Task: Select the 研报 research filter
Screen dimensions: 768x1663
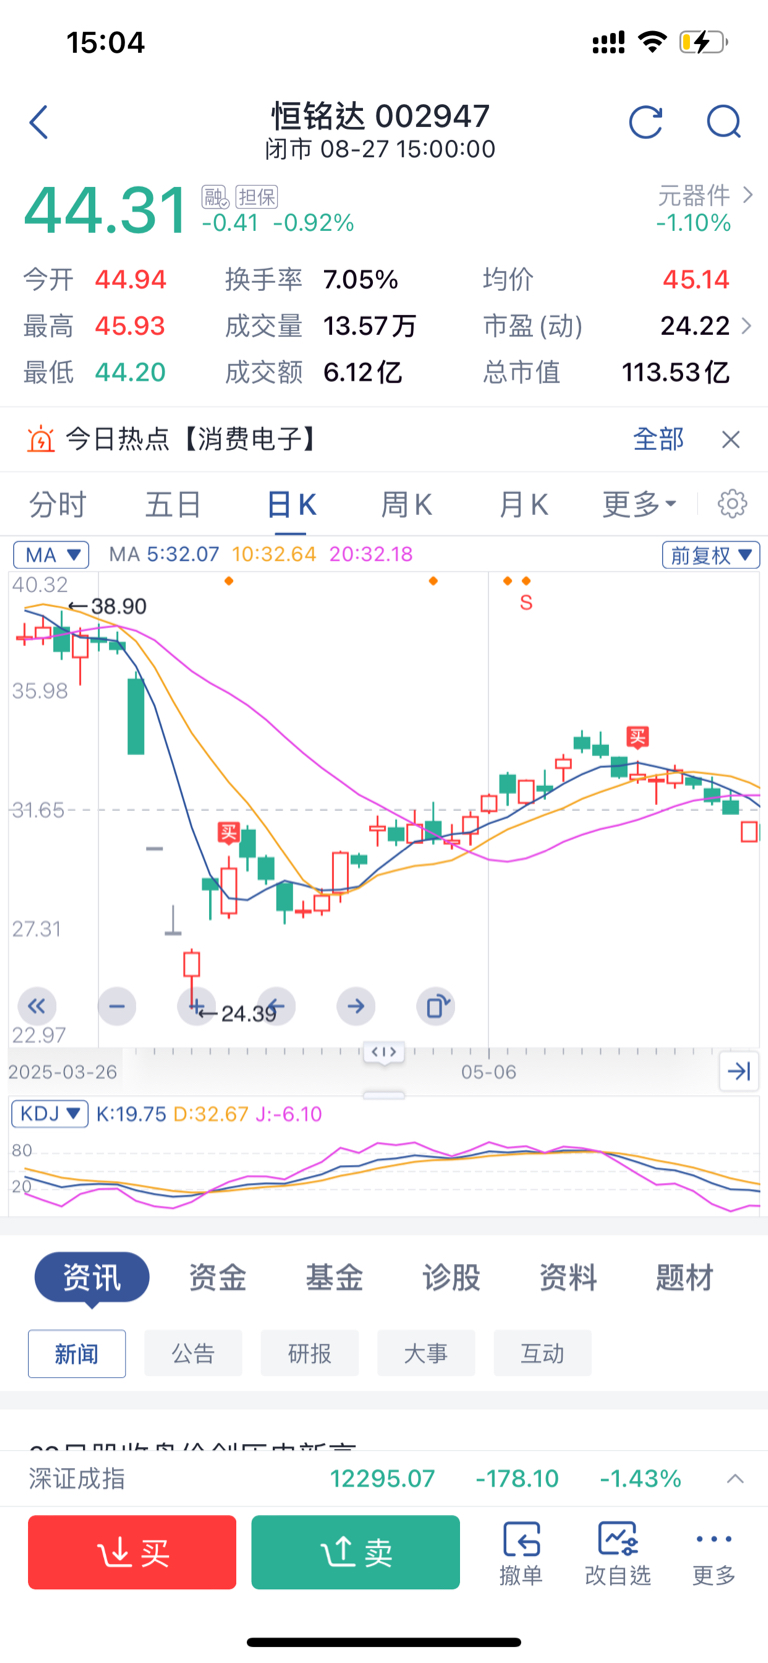Action: tap(309, 1354)
